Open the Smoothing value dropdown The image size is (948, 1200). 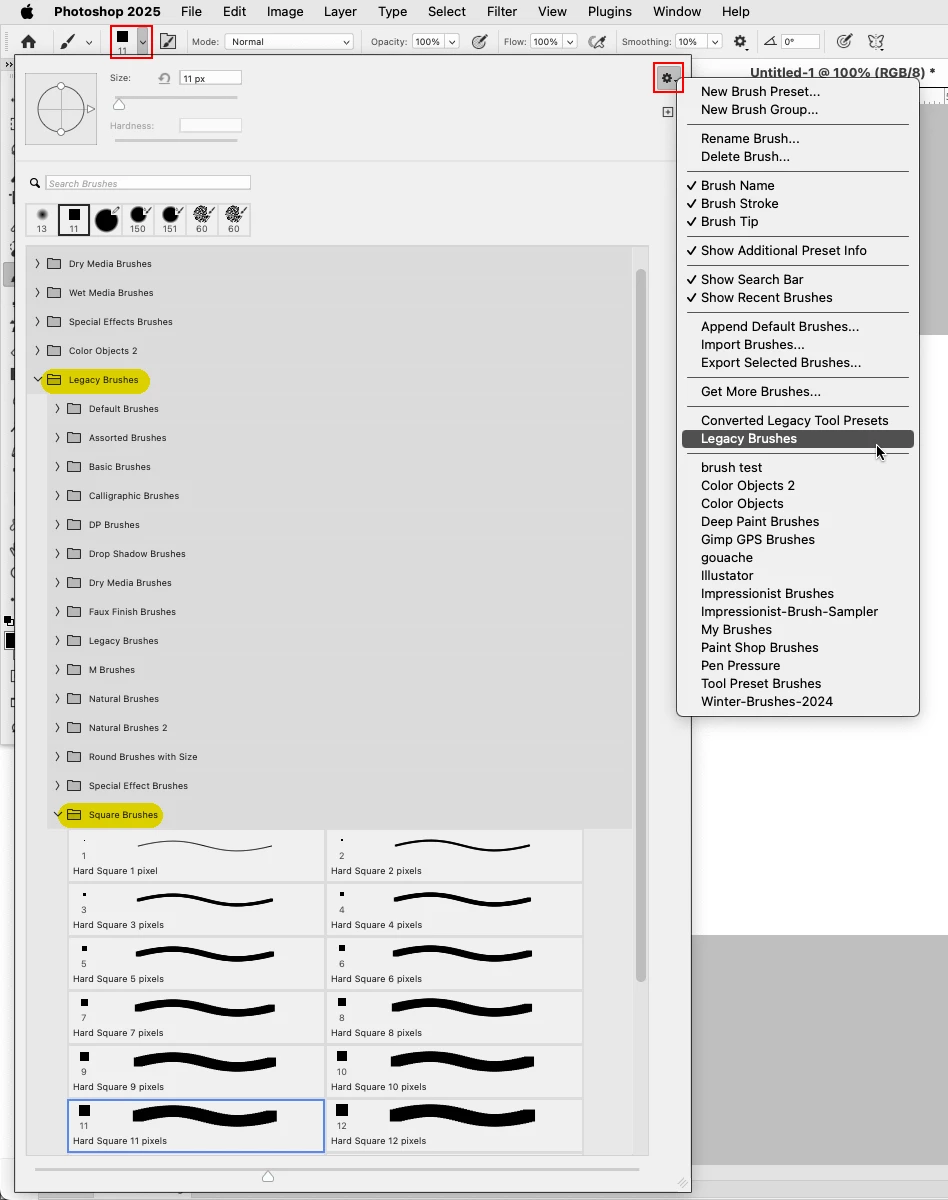tap(714, 42)
